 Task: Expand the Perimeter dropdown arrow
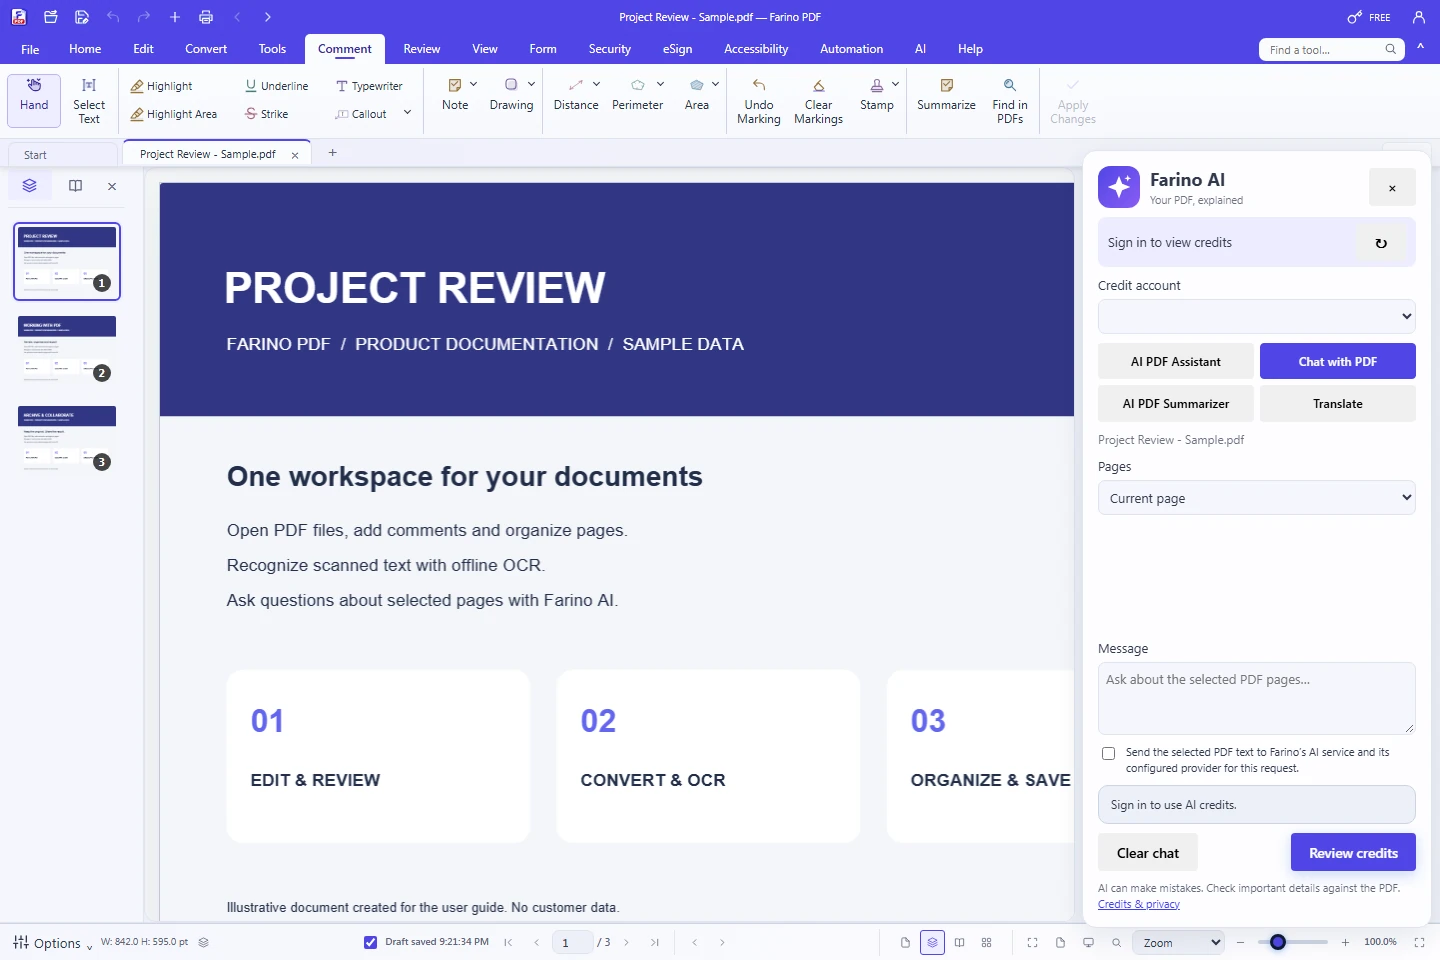point(660,84)
